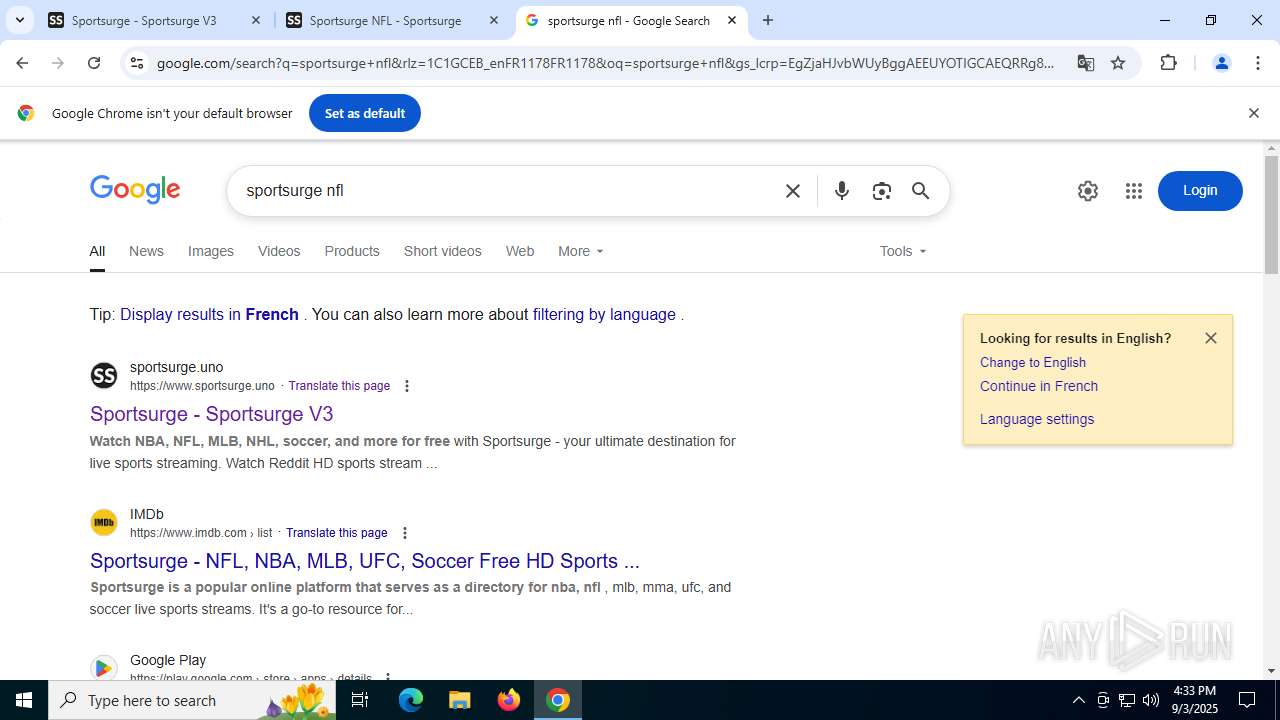Open a new browser tab
Viewport: 1280px width, 720px height.
767,20
